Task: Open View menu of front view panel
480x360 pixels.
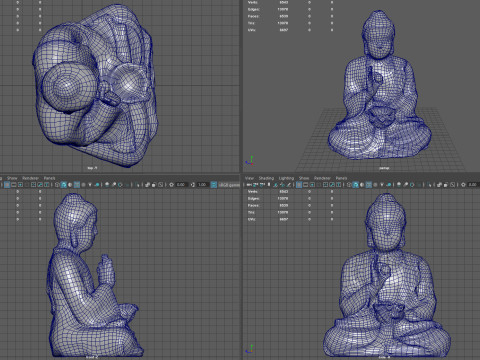Action: tap(249, 178)
